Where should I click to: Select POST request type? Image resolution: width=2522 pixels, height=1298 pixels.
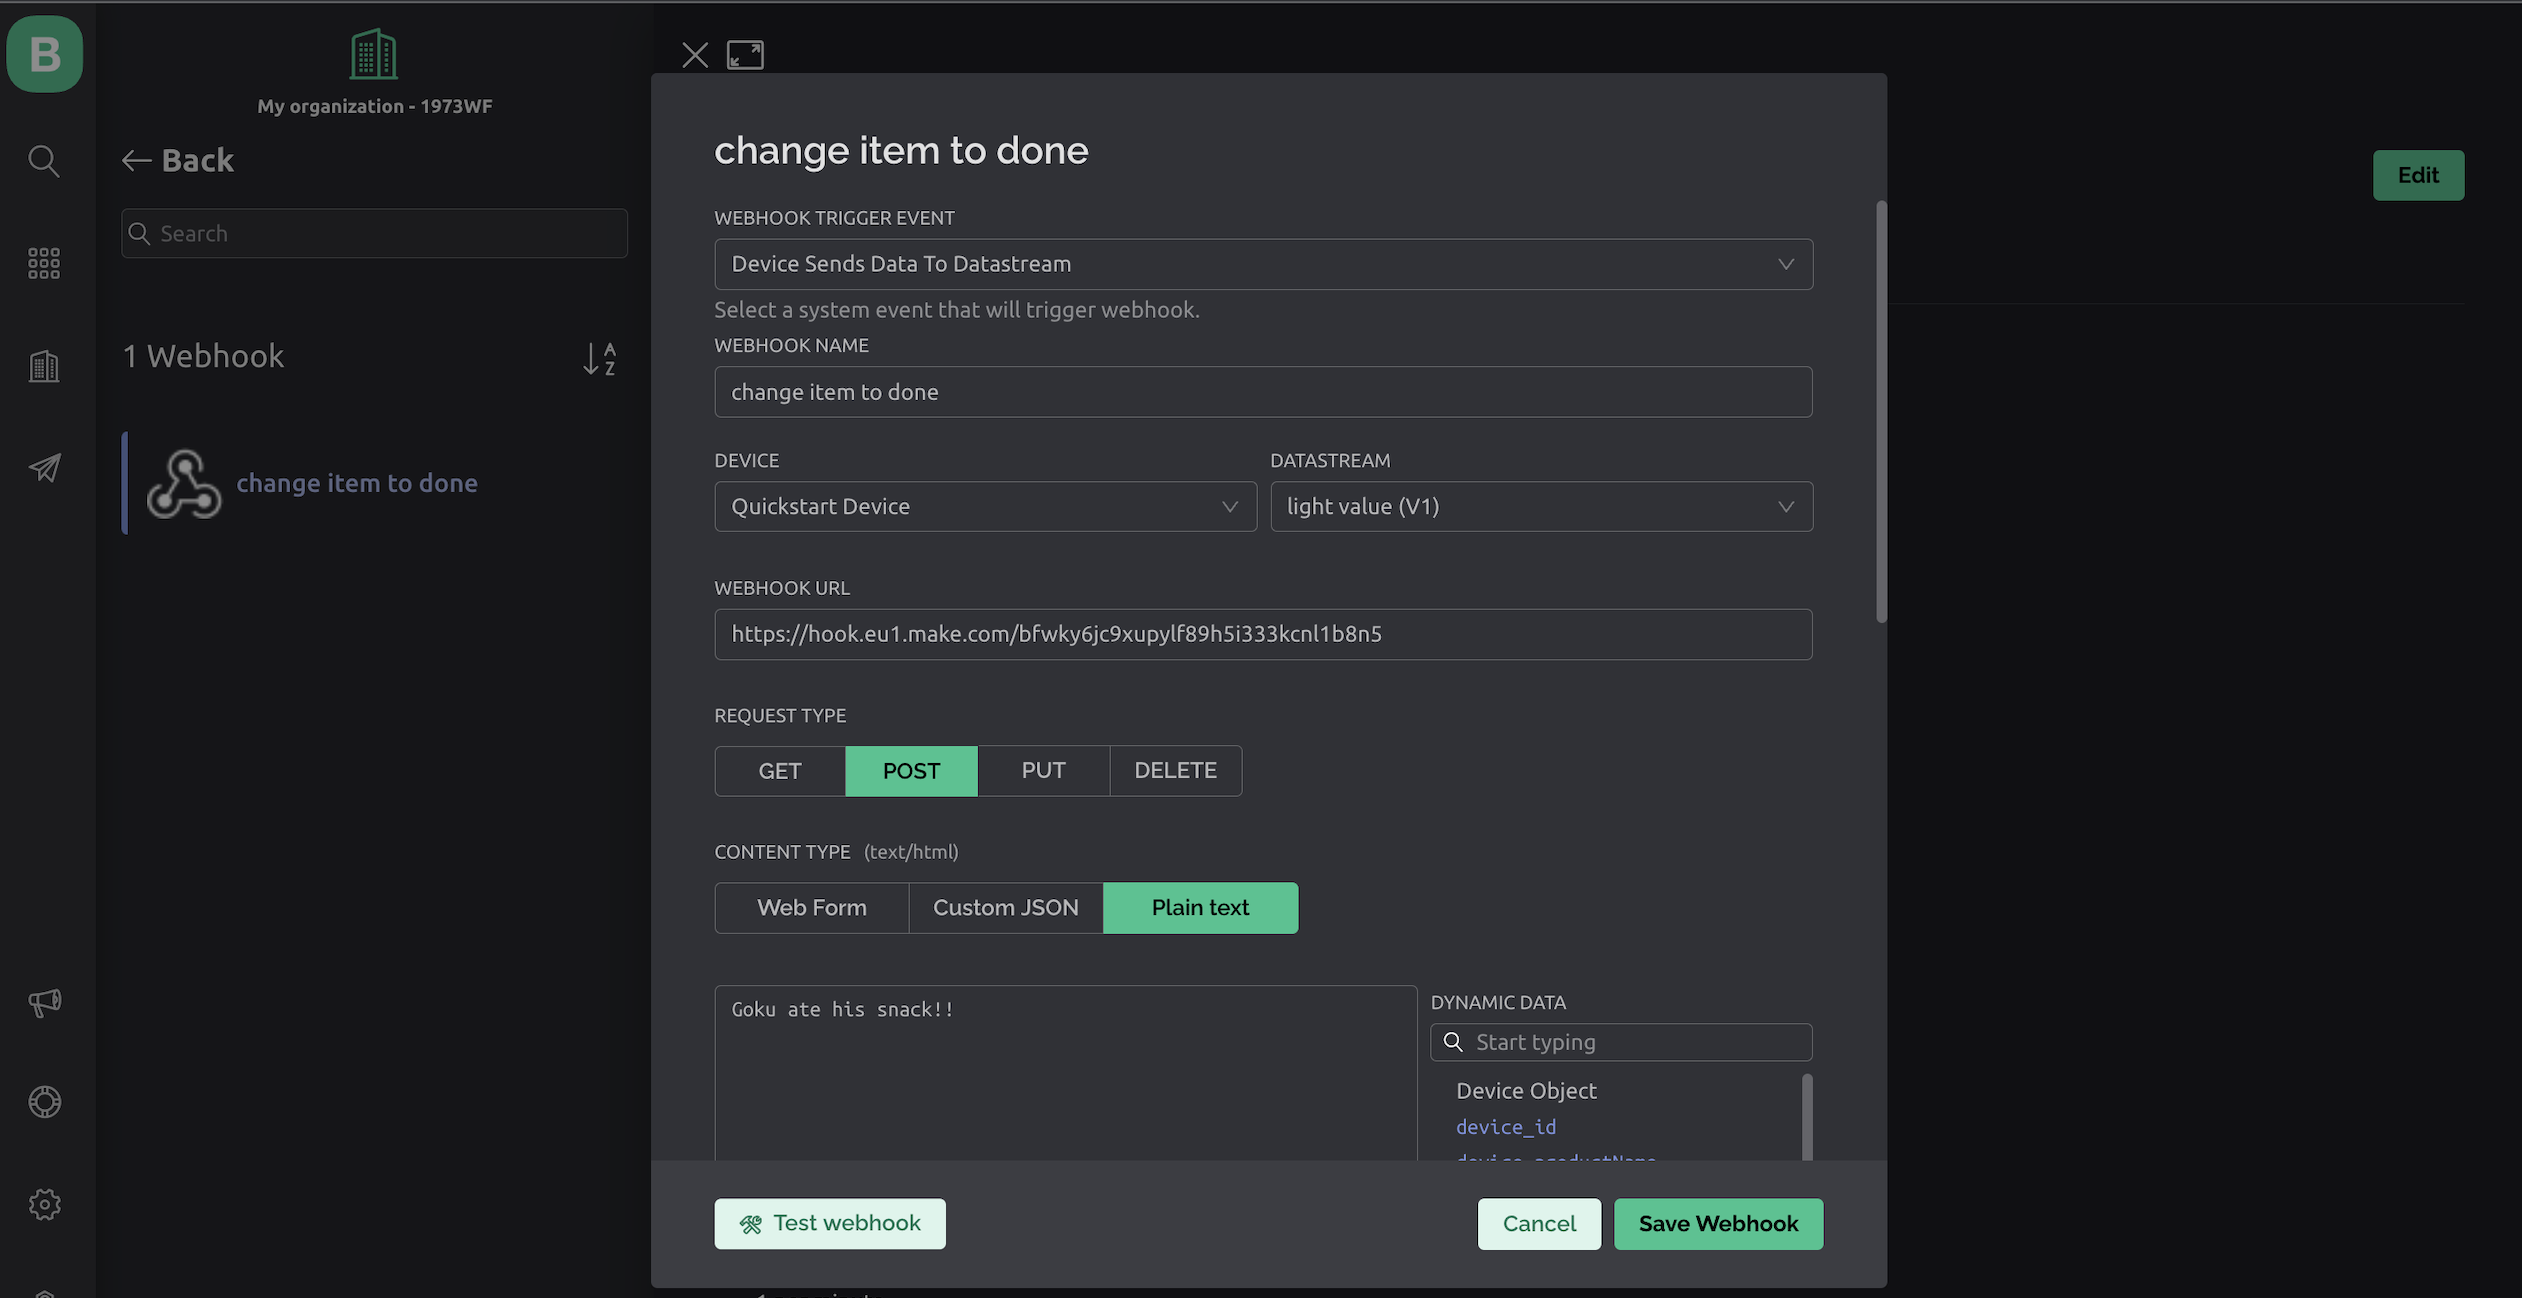(911, 771)
